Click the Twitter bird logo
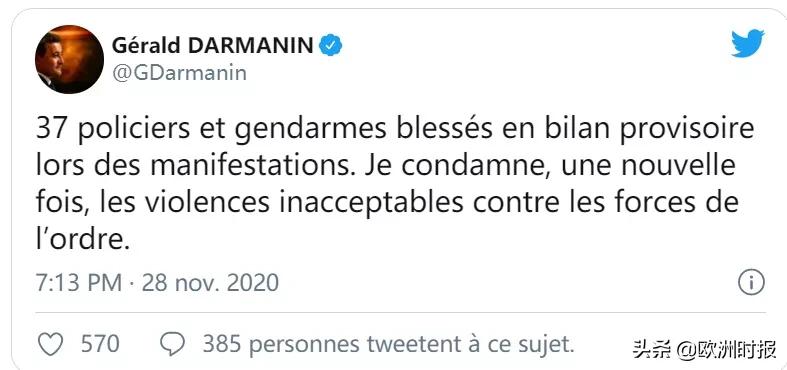 (747, 43)
